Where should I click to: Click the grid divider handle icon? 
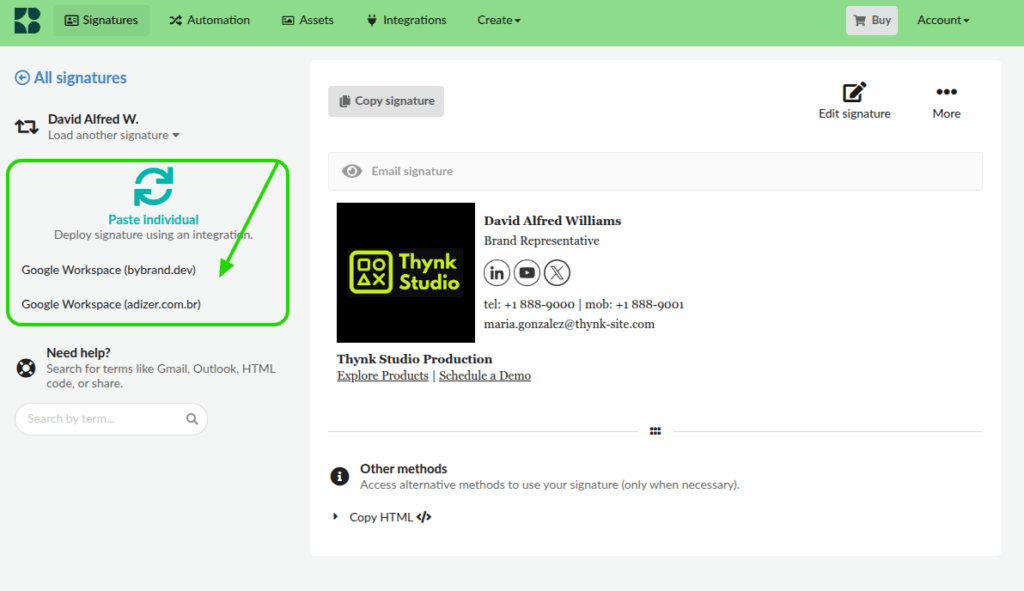[x=655, y=431]
